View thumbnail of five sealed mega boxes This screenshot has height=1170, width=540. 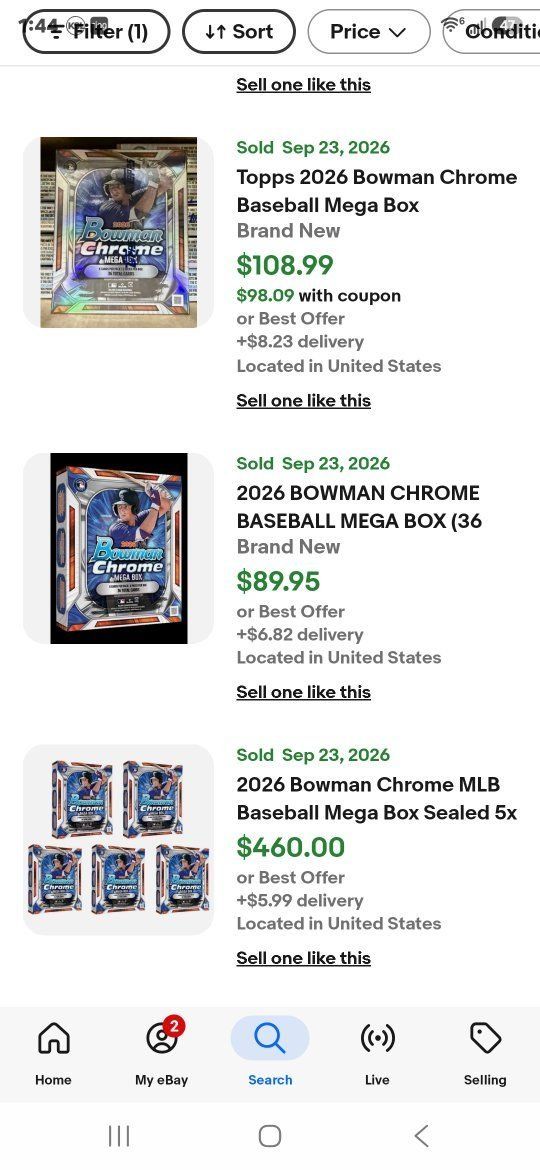119,839
